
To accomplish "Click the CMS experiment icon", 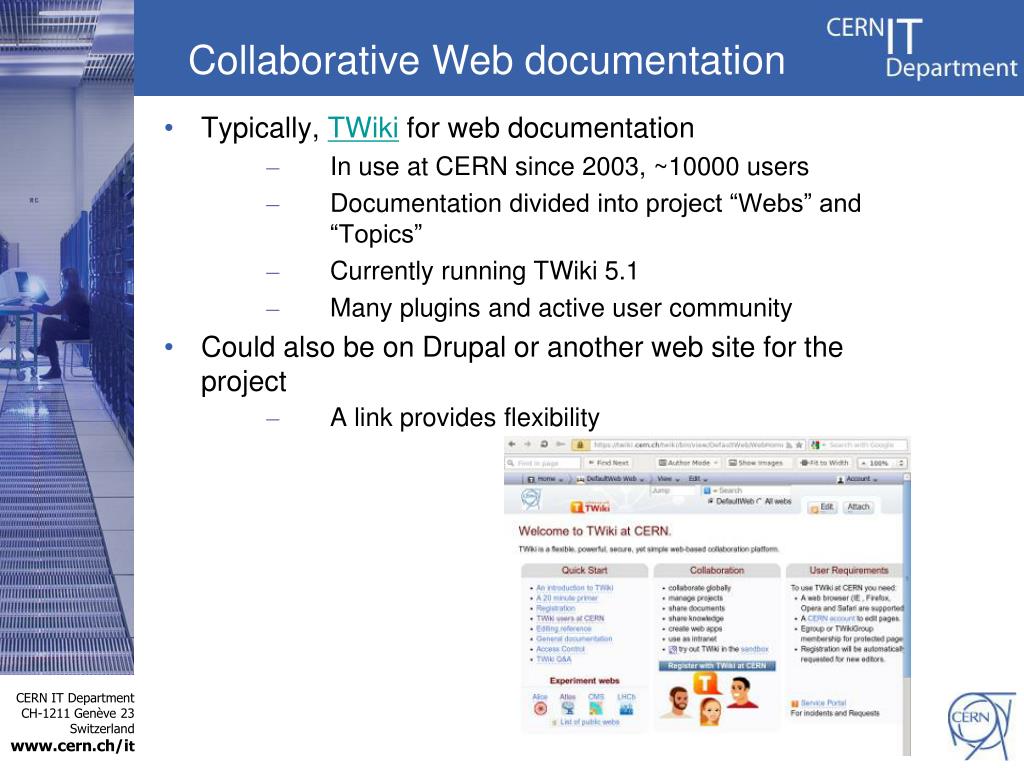I will point(596,709).
